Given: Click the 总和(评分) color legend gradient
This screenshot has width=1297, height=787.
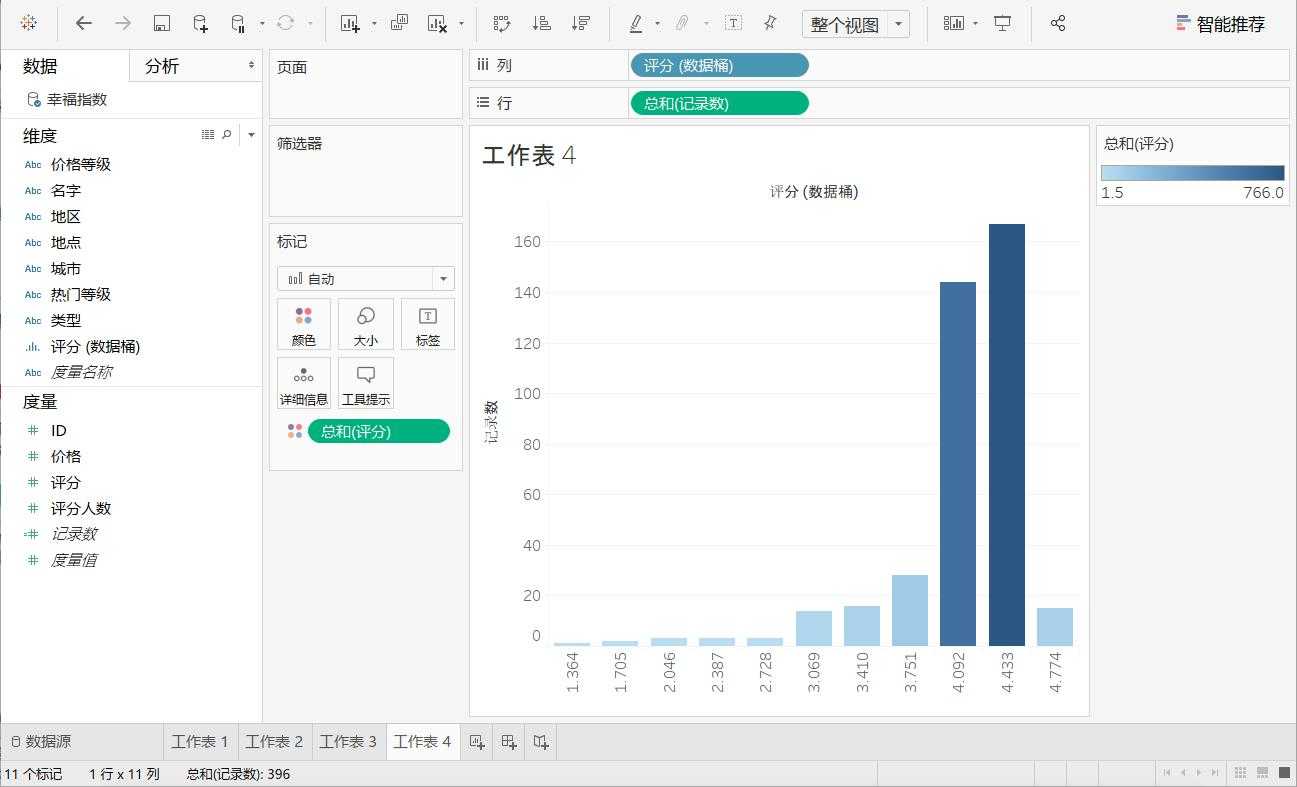Looking at the screenshot, I should tap(1192, 173).
